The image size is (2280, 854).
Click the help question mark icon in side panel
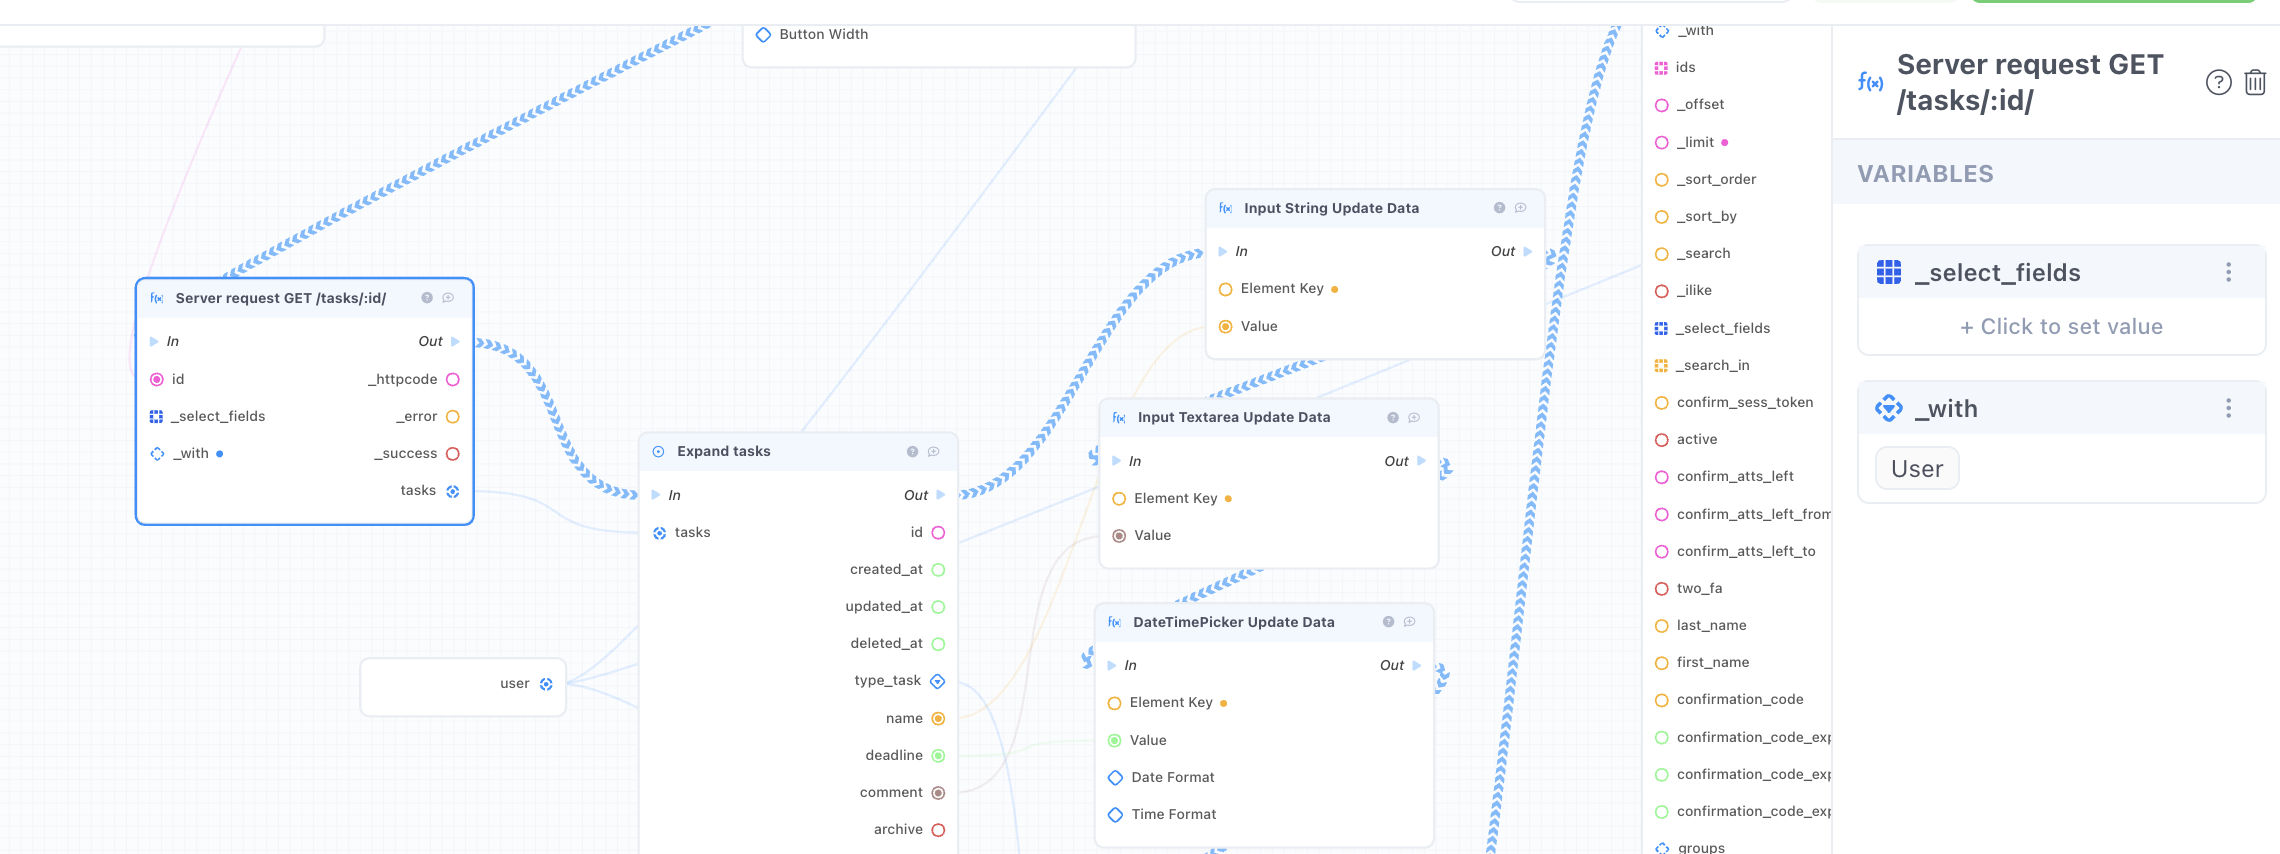tap(2218, 82)
